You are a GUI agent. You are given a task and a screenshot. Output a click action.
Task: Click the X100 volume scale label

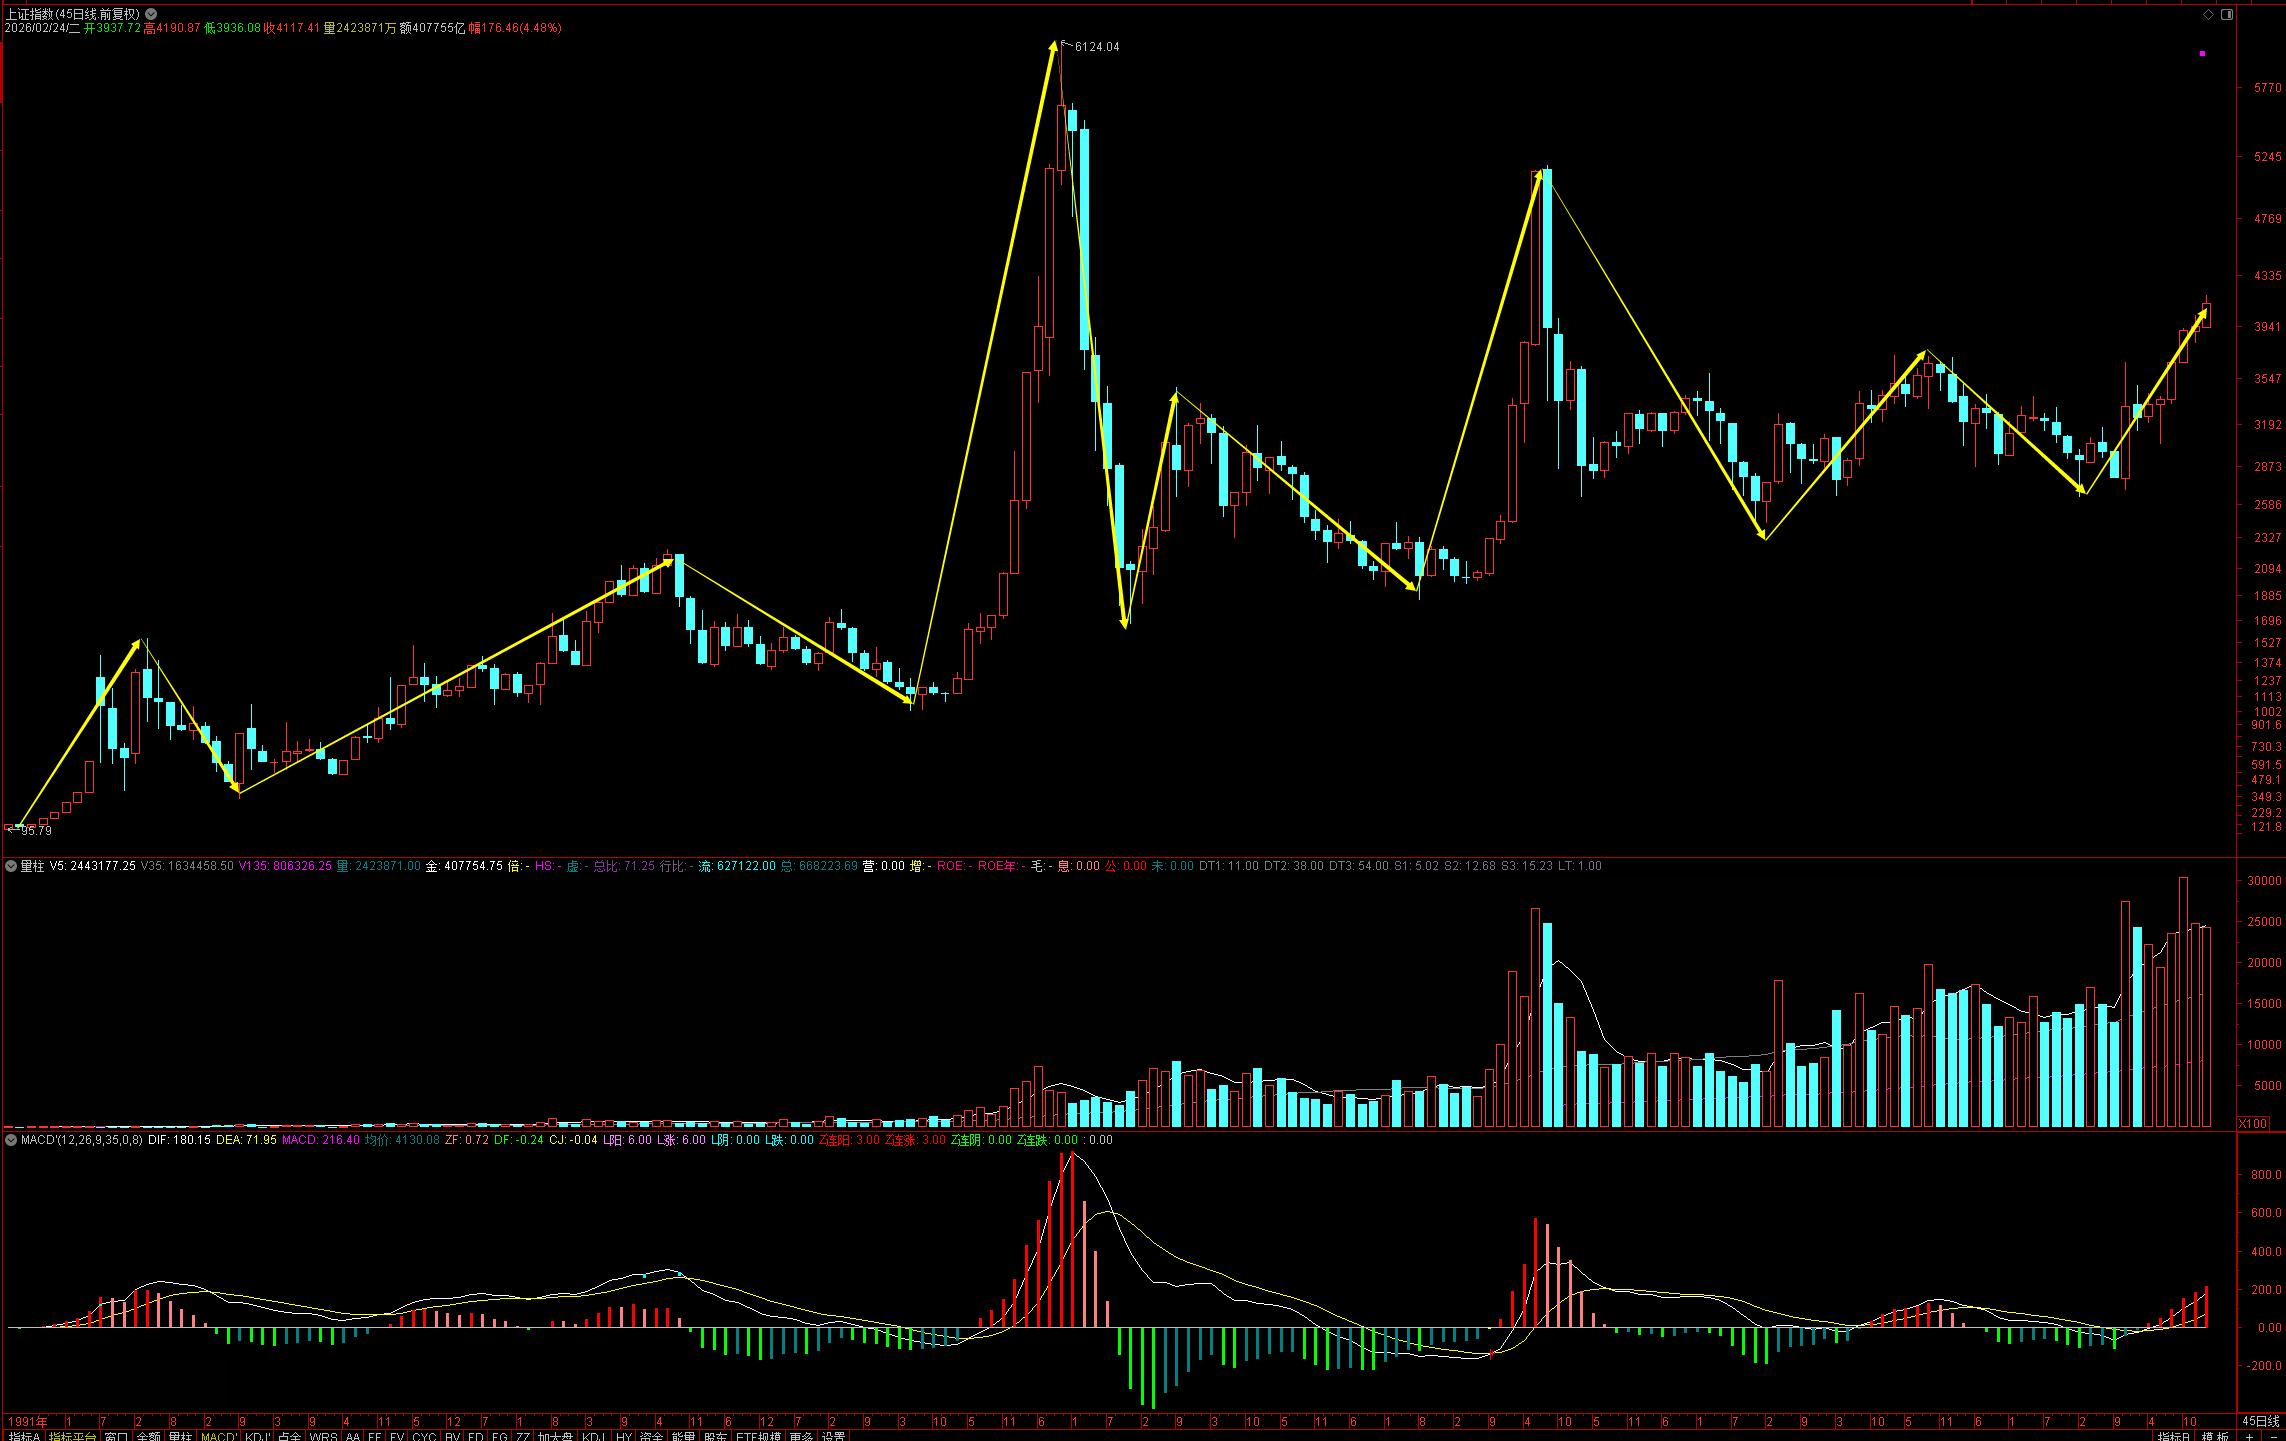tap(2251, 1123)
